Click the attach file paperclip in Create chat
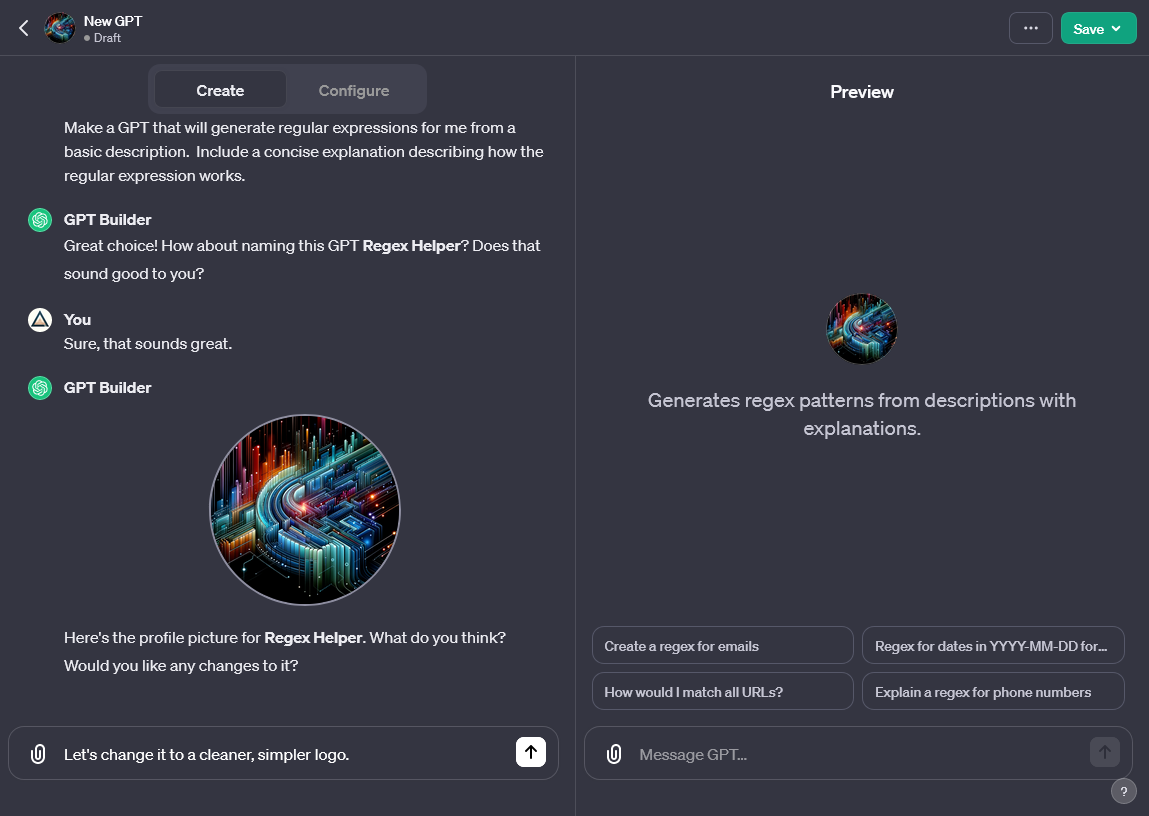Screen dimensions: 1149x816 coord(38,754)
